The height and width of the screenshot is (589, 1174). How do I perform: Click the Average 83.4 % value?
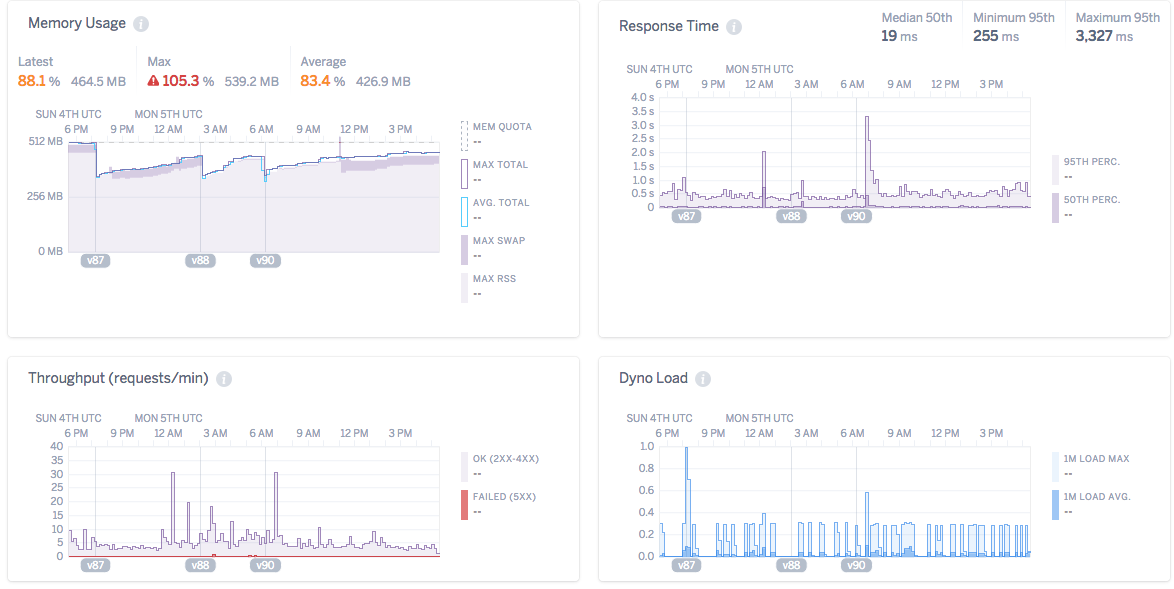coord(322,81)
